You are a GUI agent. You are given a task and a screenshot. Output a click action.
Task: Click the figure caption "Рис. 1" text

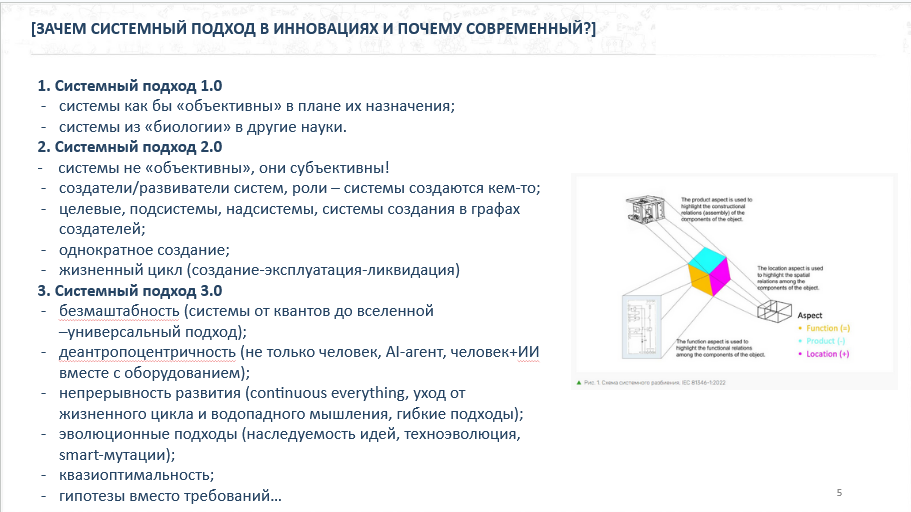(x=661, y=382)
